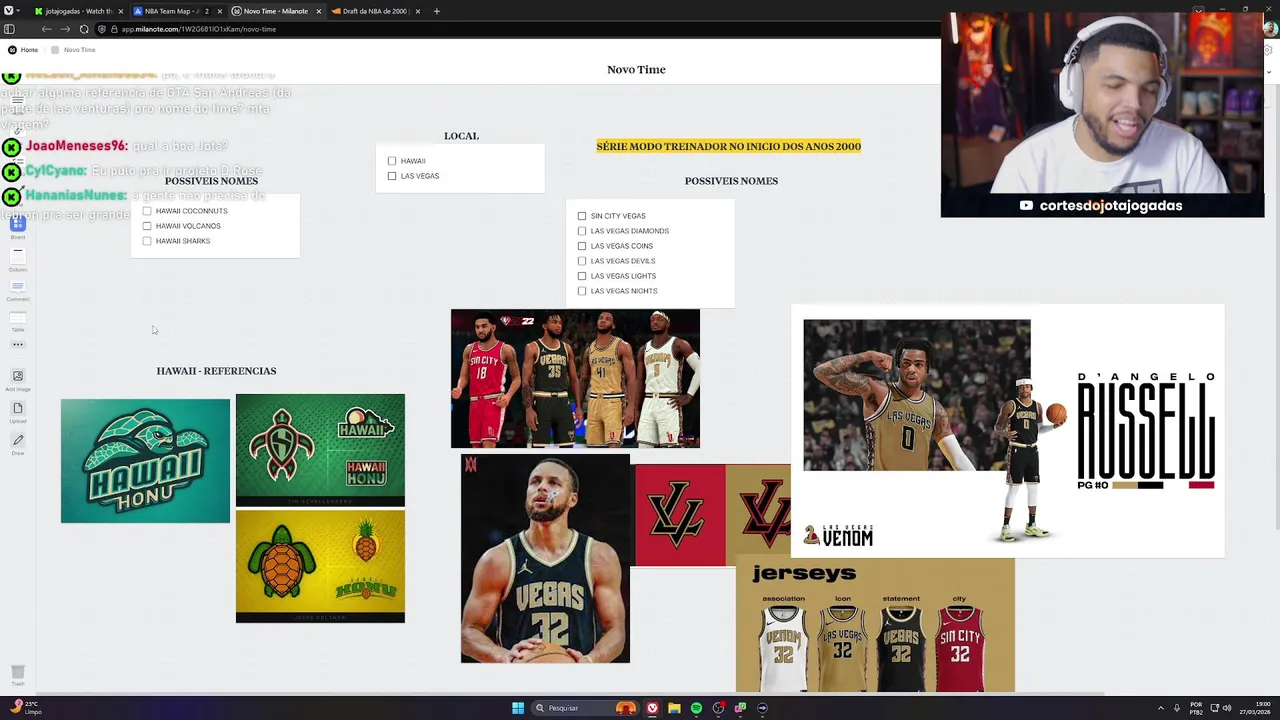Open the Trash at sidebar bottom

pyautogui.click(x=17, y=674)
